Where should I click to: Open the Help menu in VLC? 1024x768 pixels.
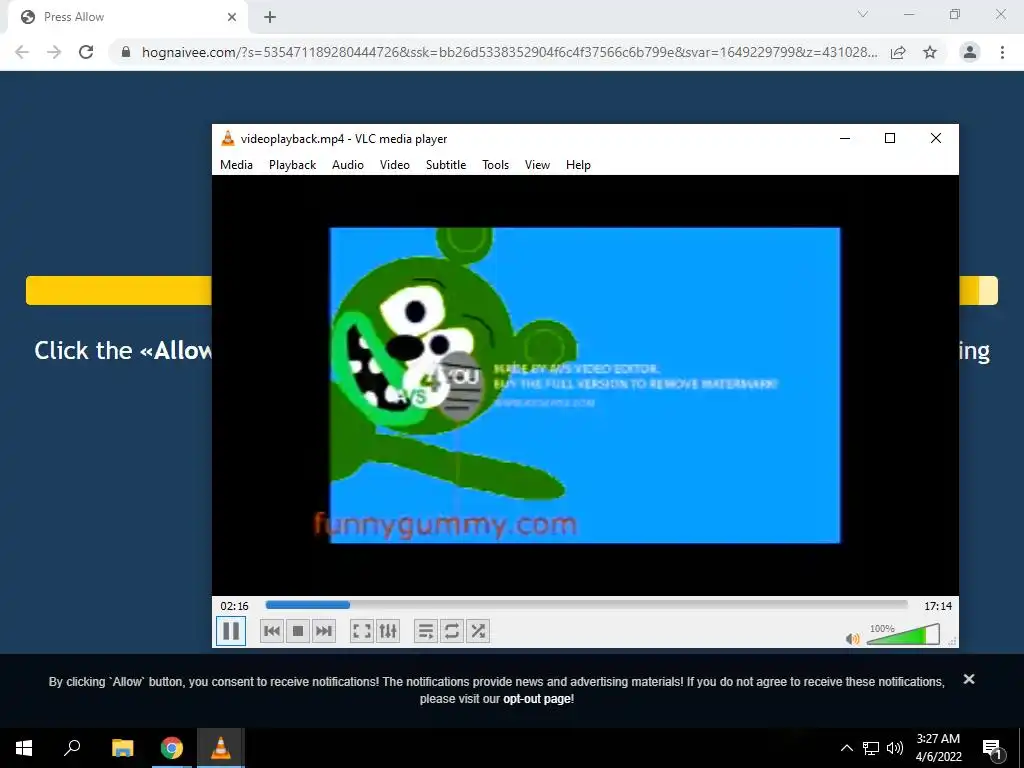(x=579, y=165)
